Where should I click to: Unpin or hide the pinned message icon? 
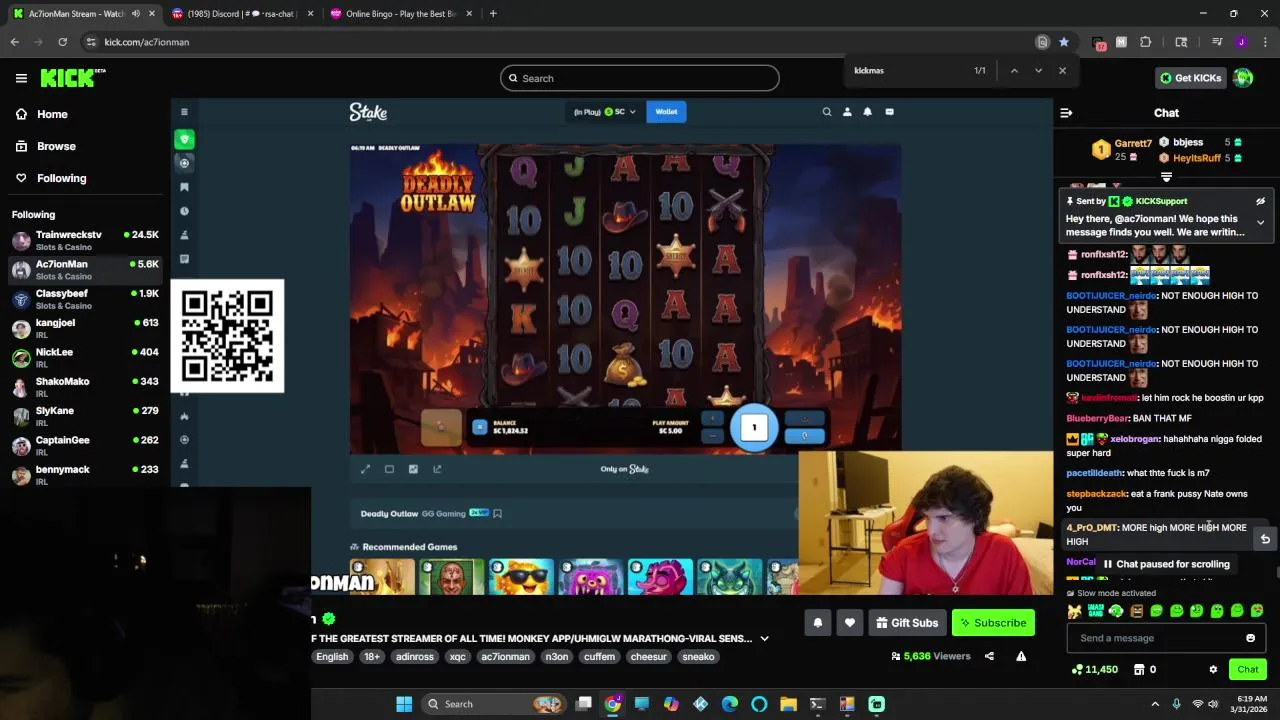(1260, 201)
